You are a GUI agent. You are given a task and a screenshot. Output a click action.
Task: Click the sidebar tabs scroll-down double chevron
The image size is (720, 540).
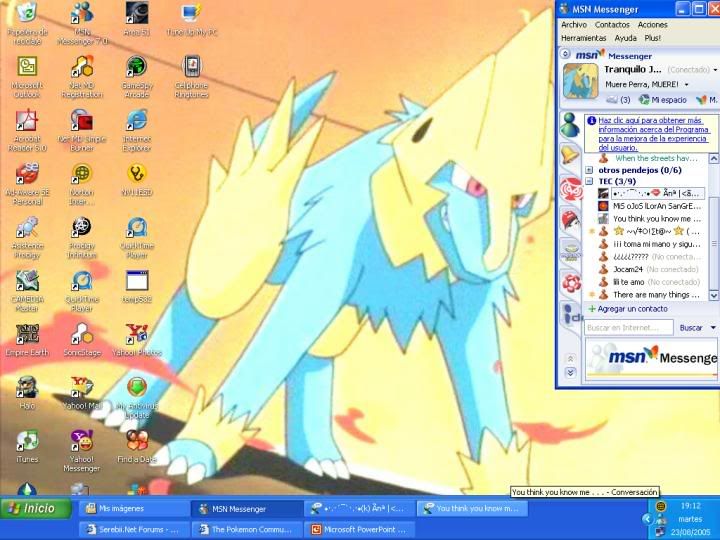(570, 372)
